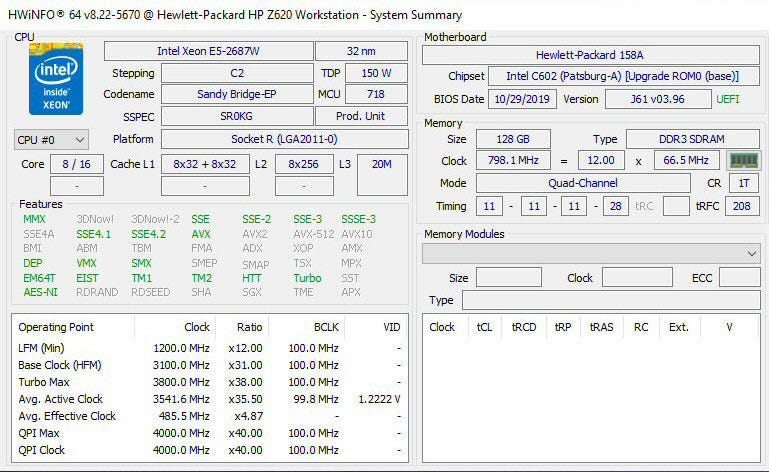Click the green memory module icon
The height and width of the screenshot is (472, 769).
(743, 160)
